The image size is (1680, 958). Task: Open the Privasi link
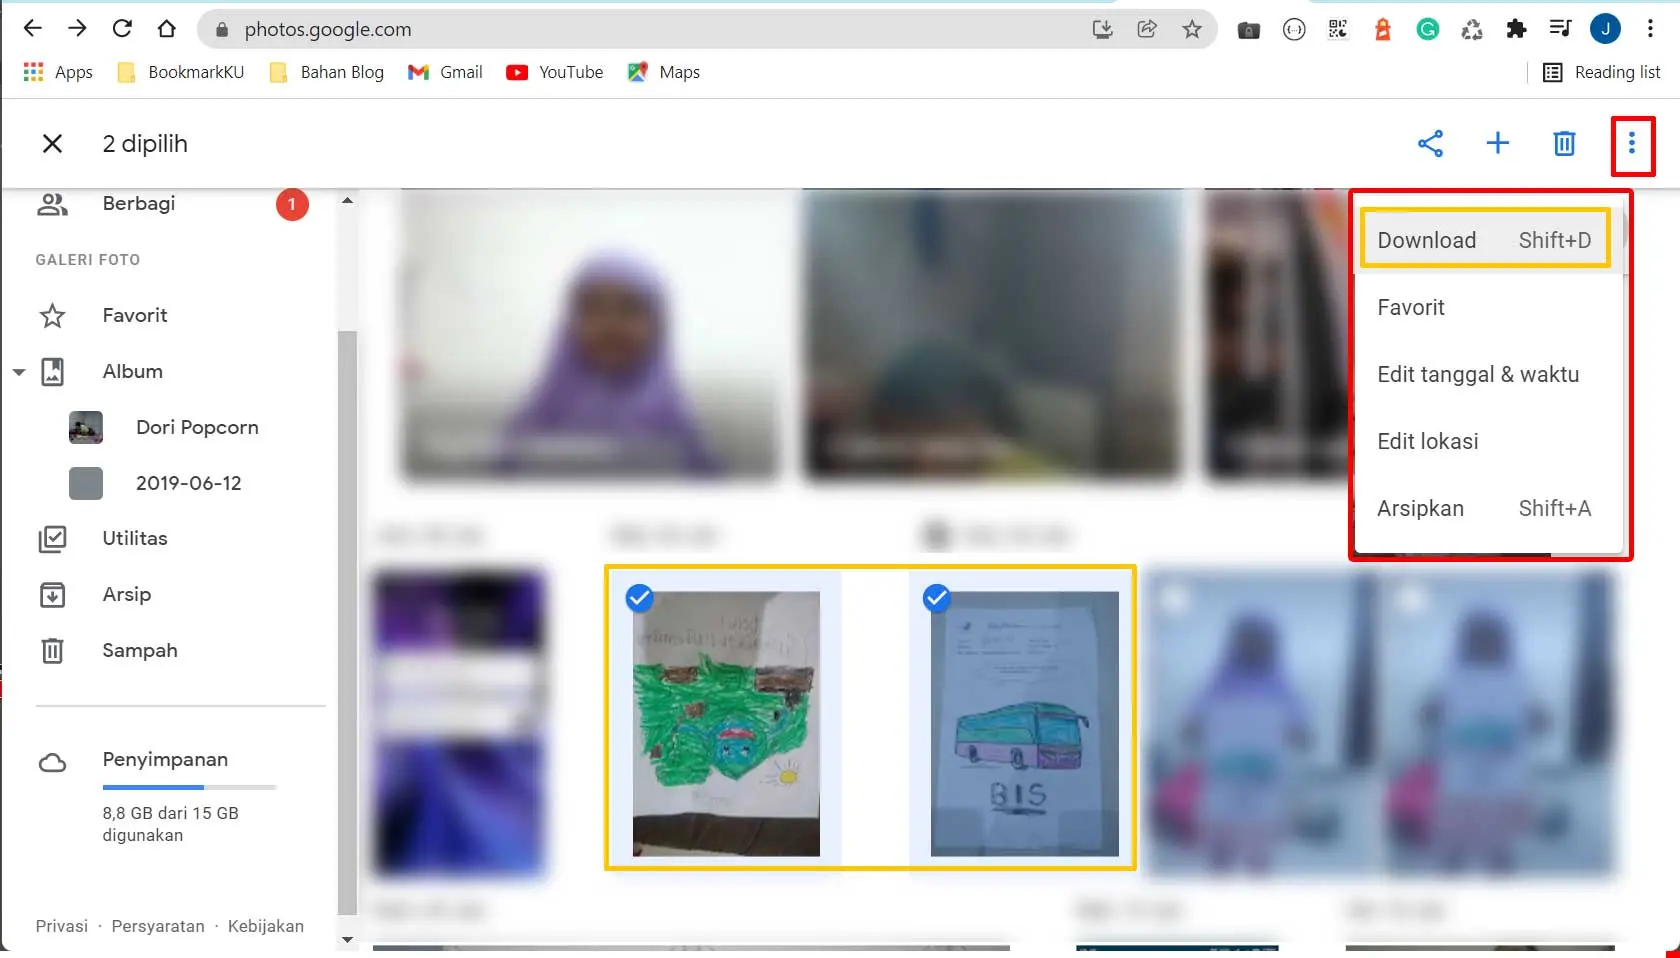62,926
